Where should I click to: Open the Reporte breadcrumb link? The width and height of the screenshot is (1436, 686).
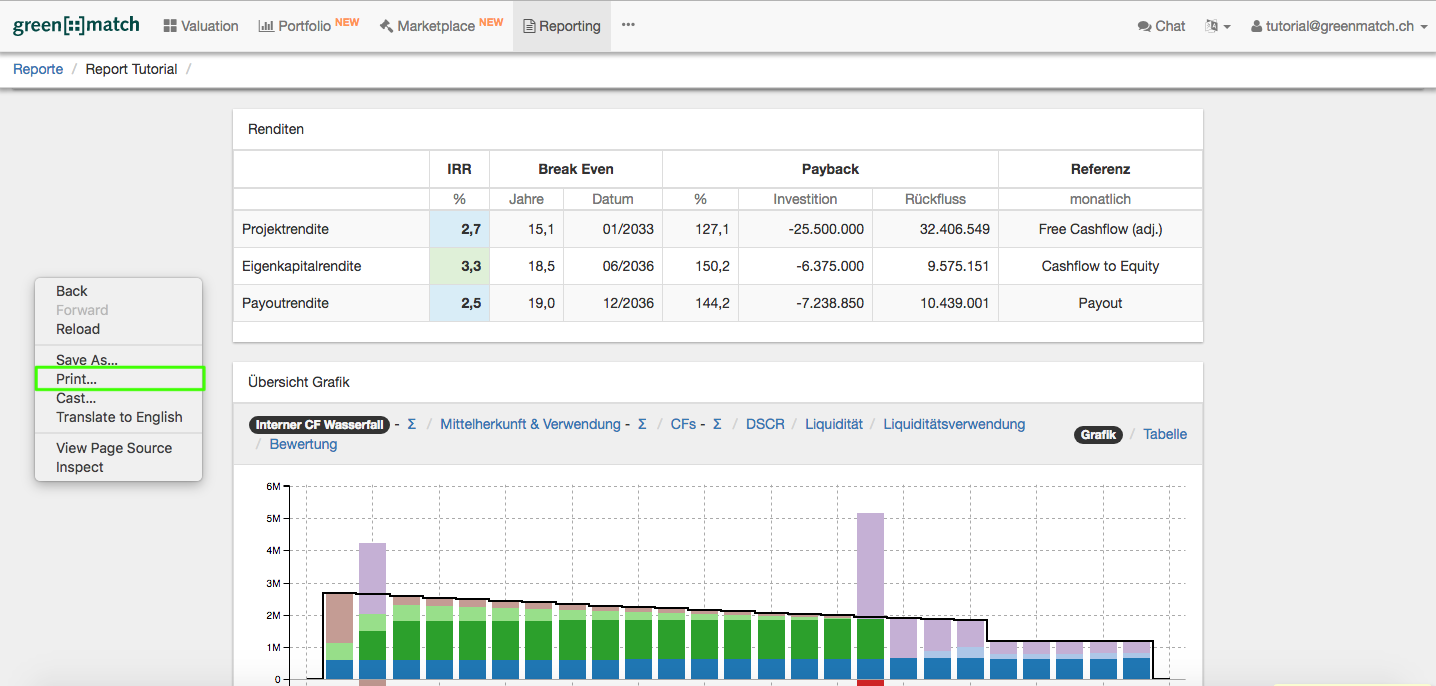click(38, 69)
